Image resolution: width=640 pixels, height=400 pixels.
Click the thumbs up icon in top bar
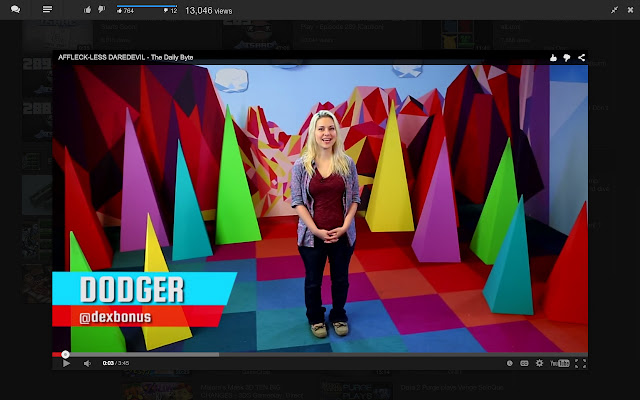tap(88, 10)
